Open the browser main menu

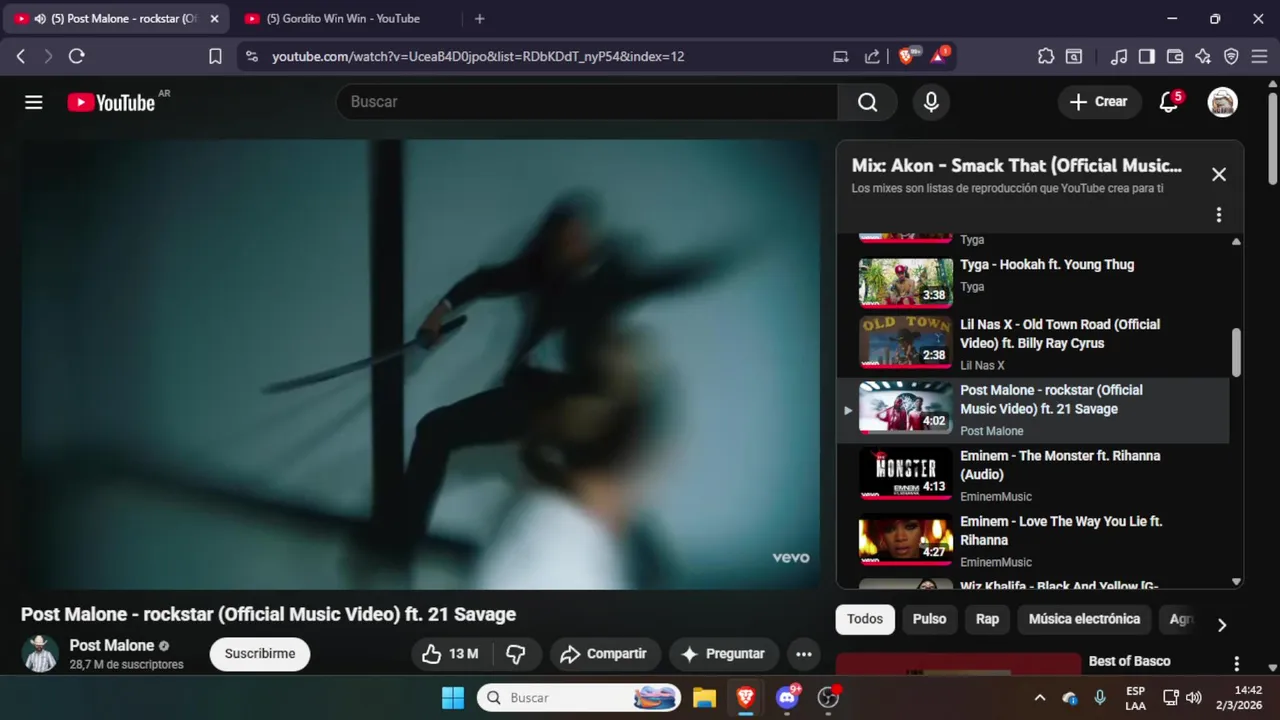tap(1259, 57)
